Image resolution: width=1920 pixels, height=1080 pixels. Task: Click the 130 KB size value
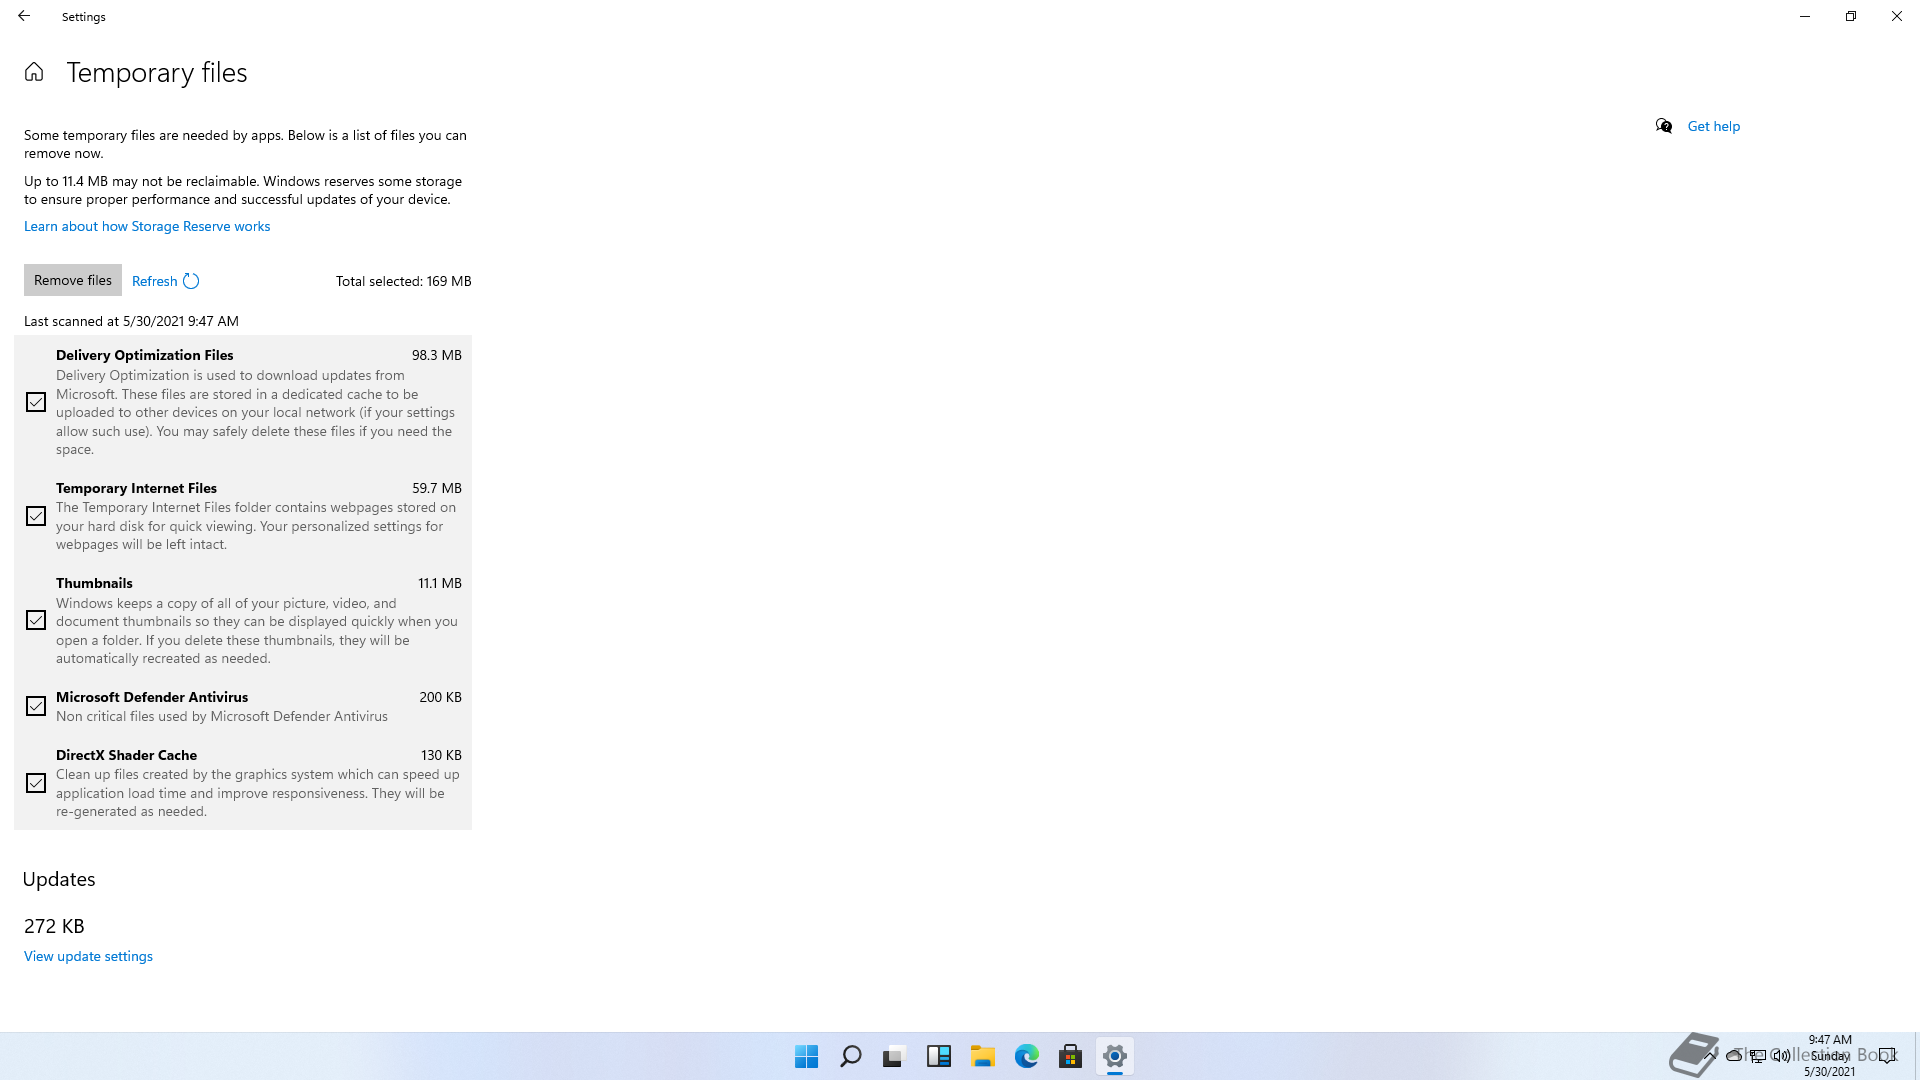441,755
